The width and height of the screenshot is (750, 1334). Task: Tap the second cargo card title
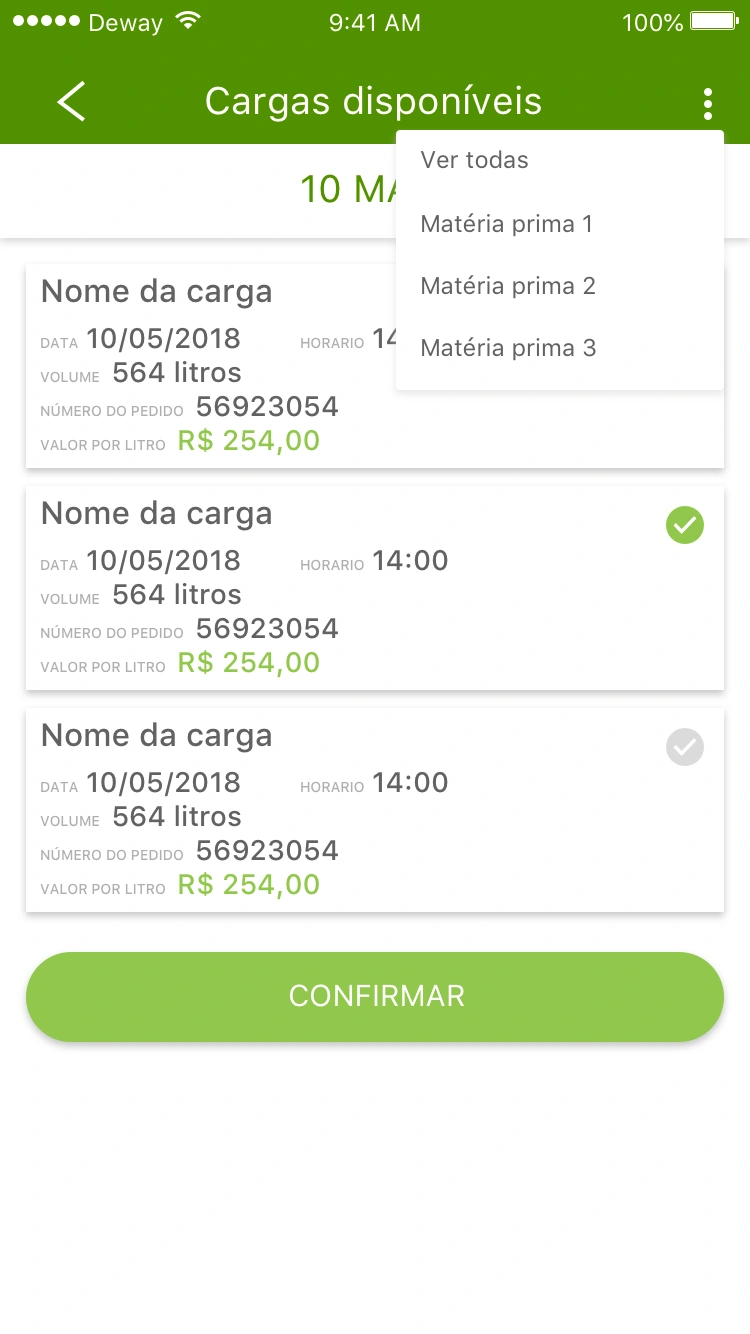click(156, 514)
